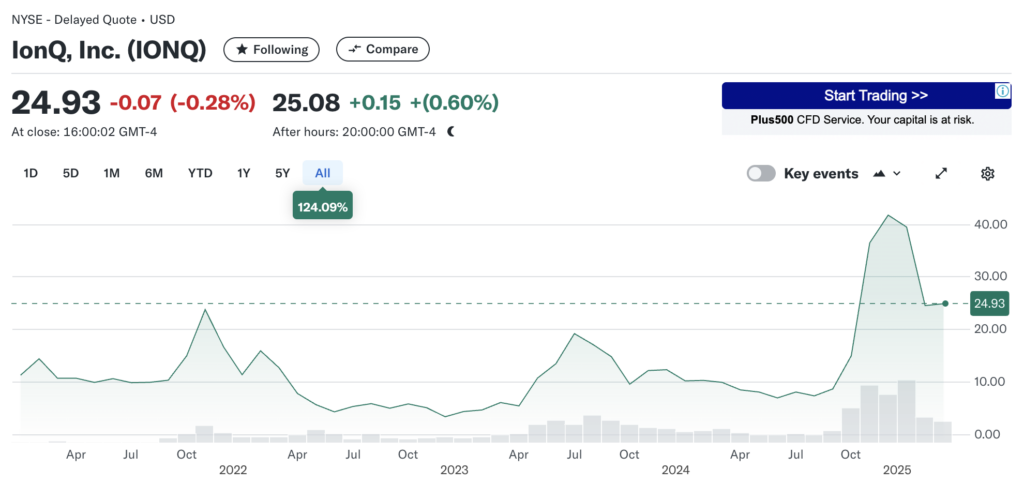Click the Compare button

(x=383, y=49)
